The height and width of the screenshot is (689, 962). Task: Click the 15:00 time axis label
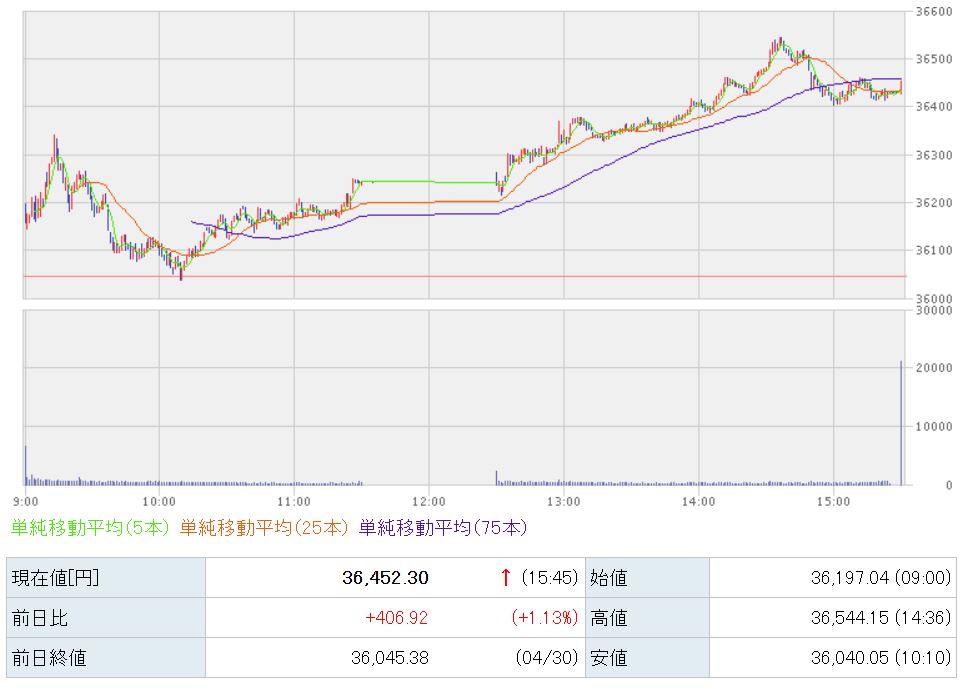click(833, 502)
